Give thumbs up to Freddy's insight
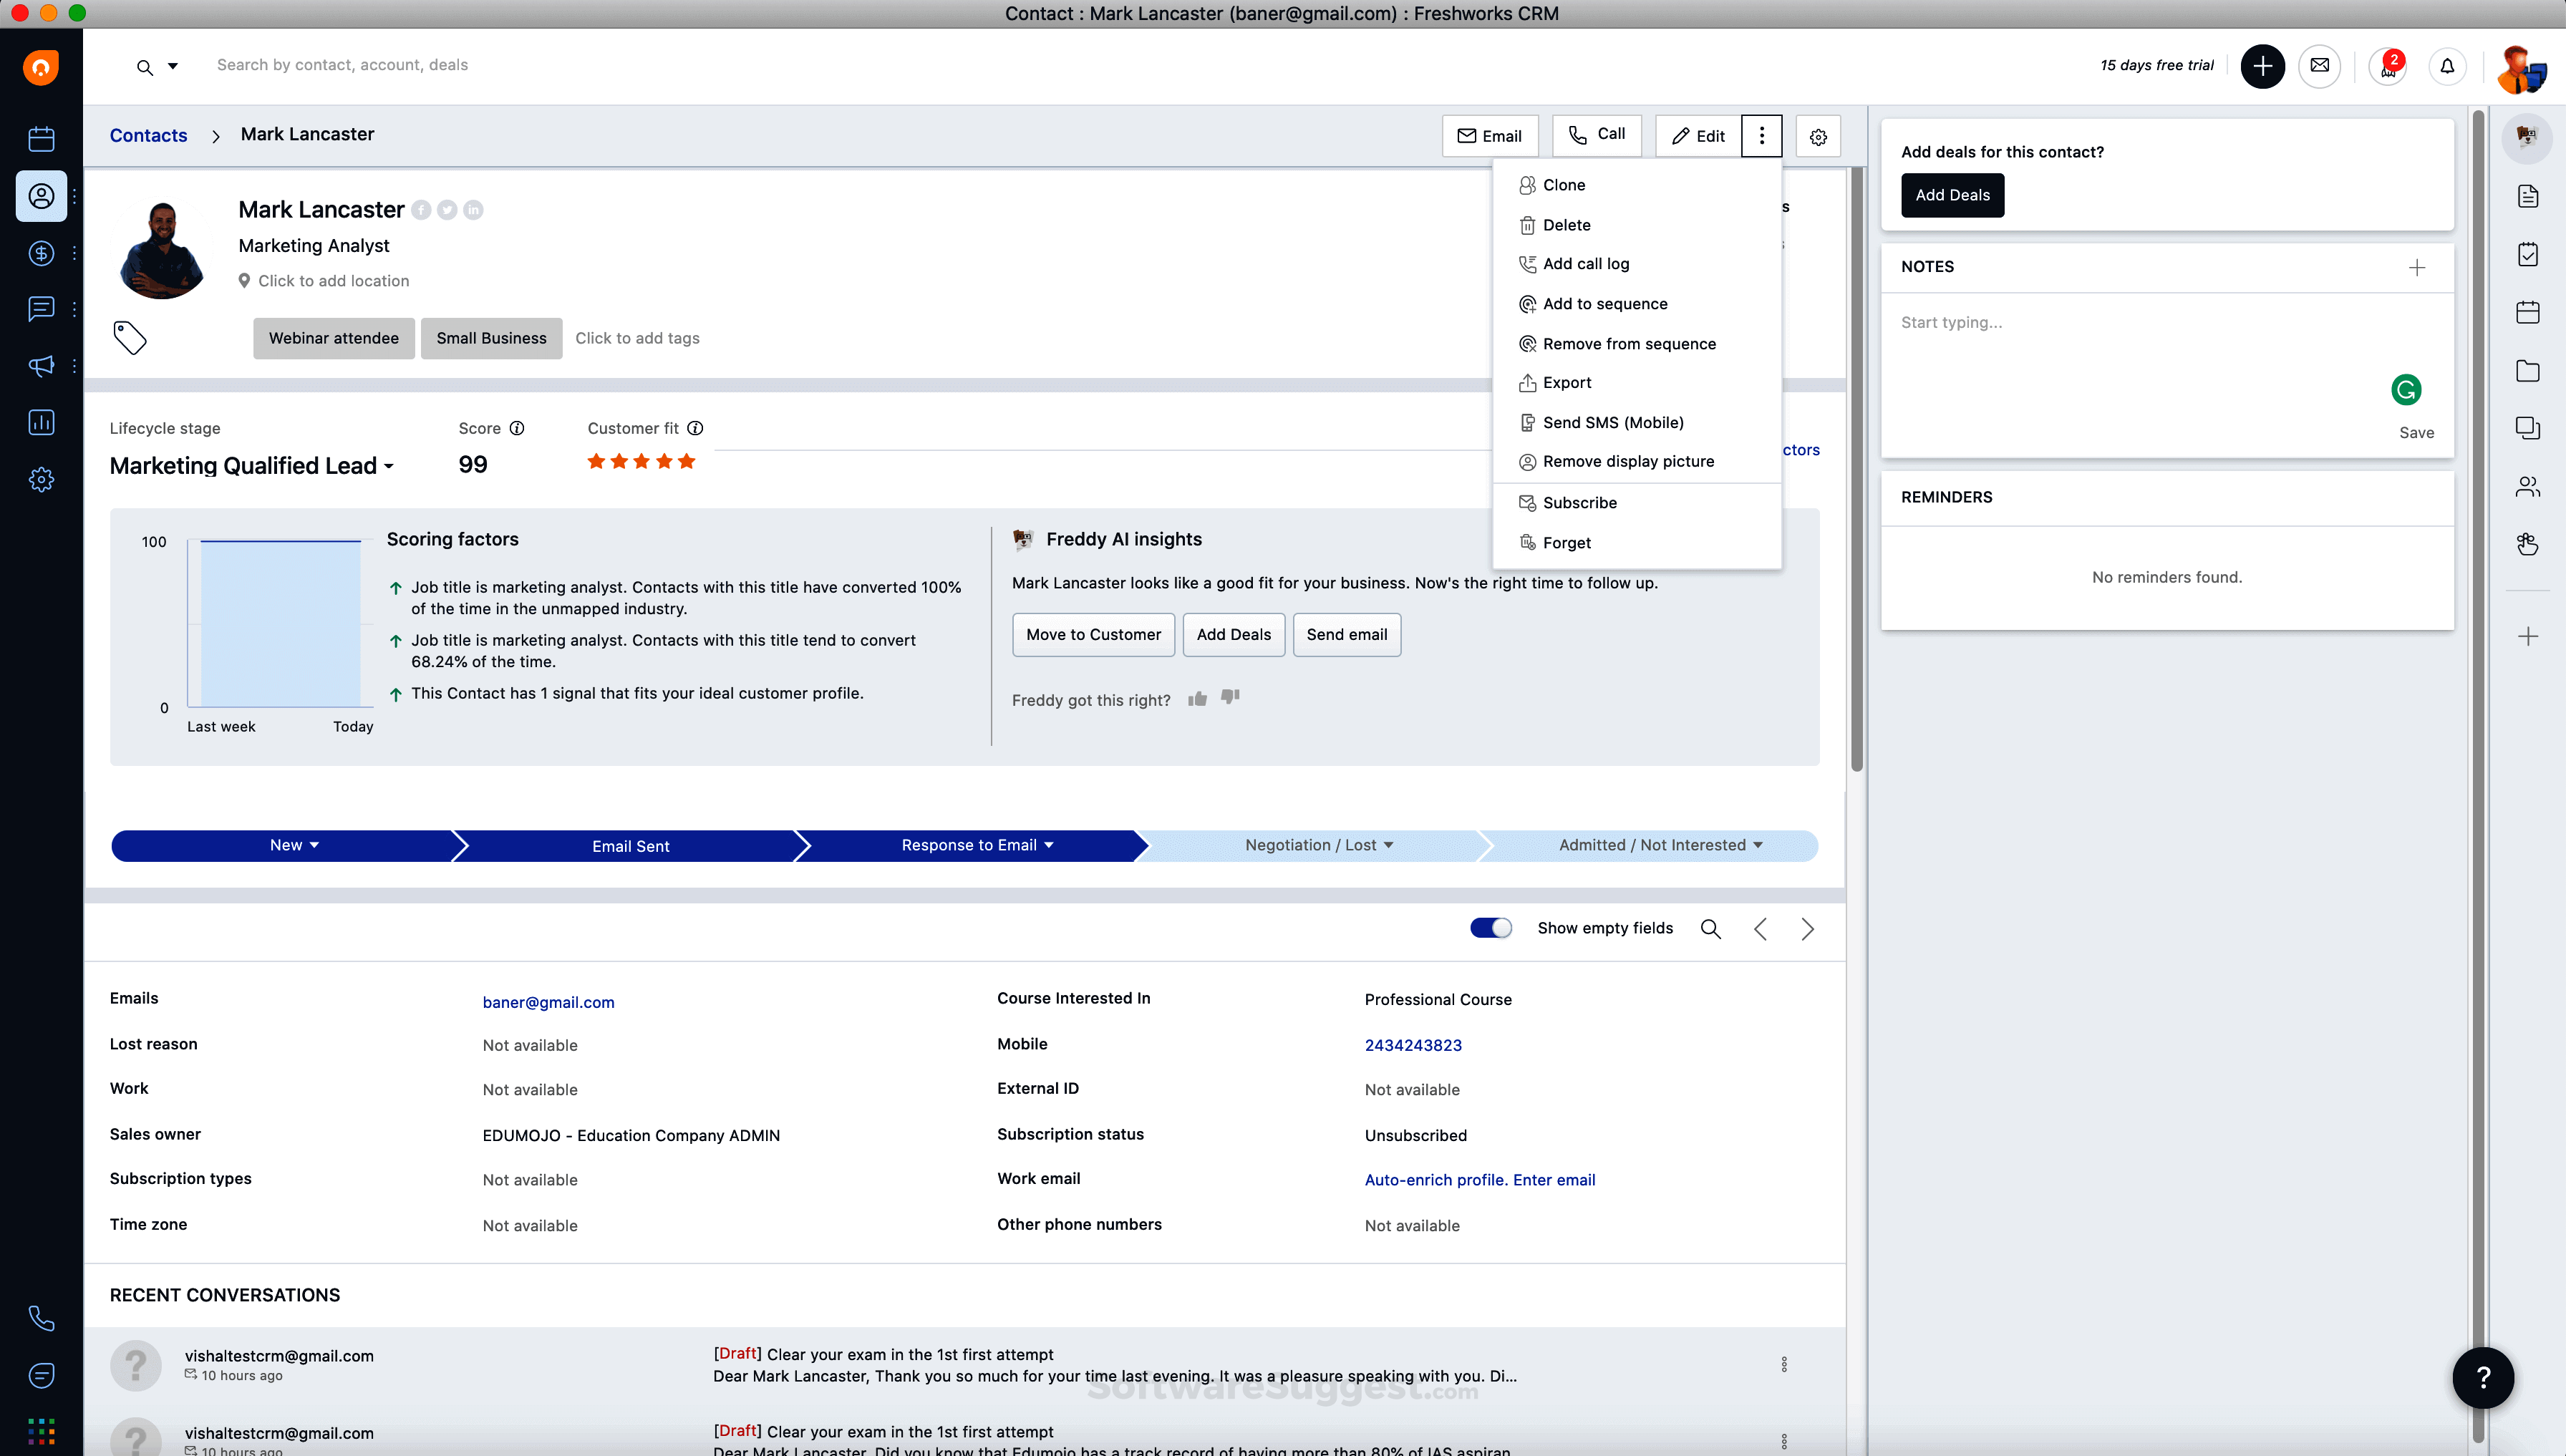The height and width of the screenshot is (1456, 2566). pos(1197,698)
